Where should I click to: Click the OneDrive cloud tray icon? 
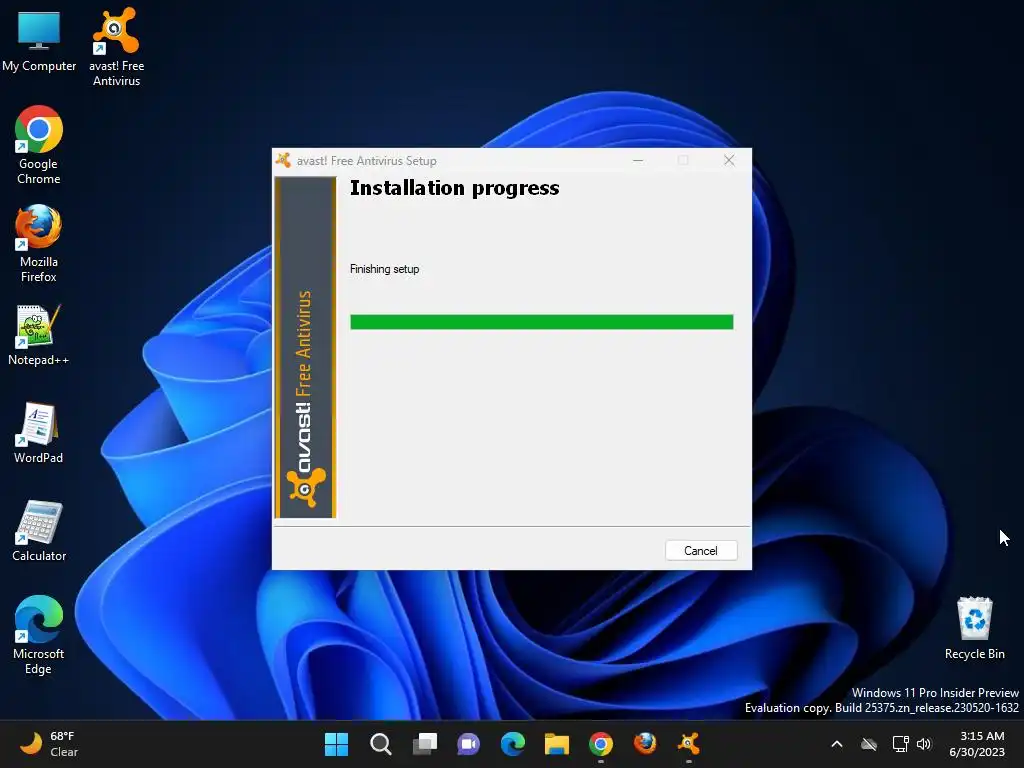pos(869,744)
